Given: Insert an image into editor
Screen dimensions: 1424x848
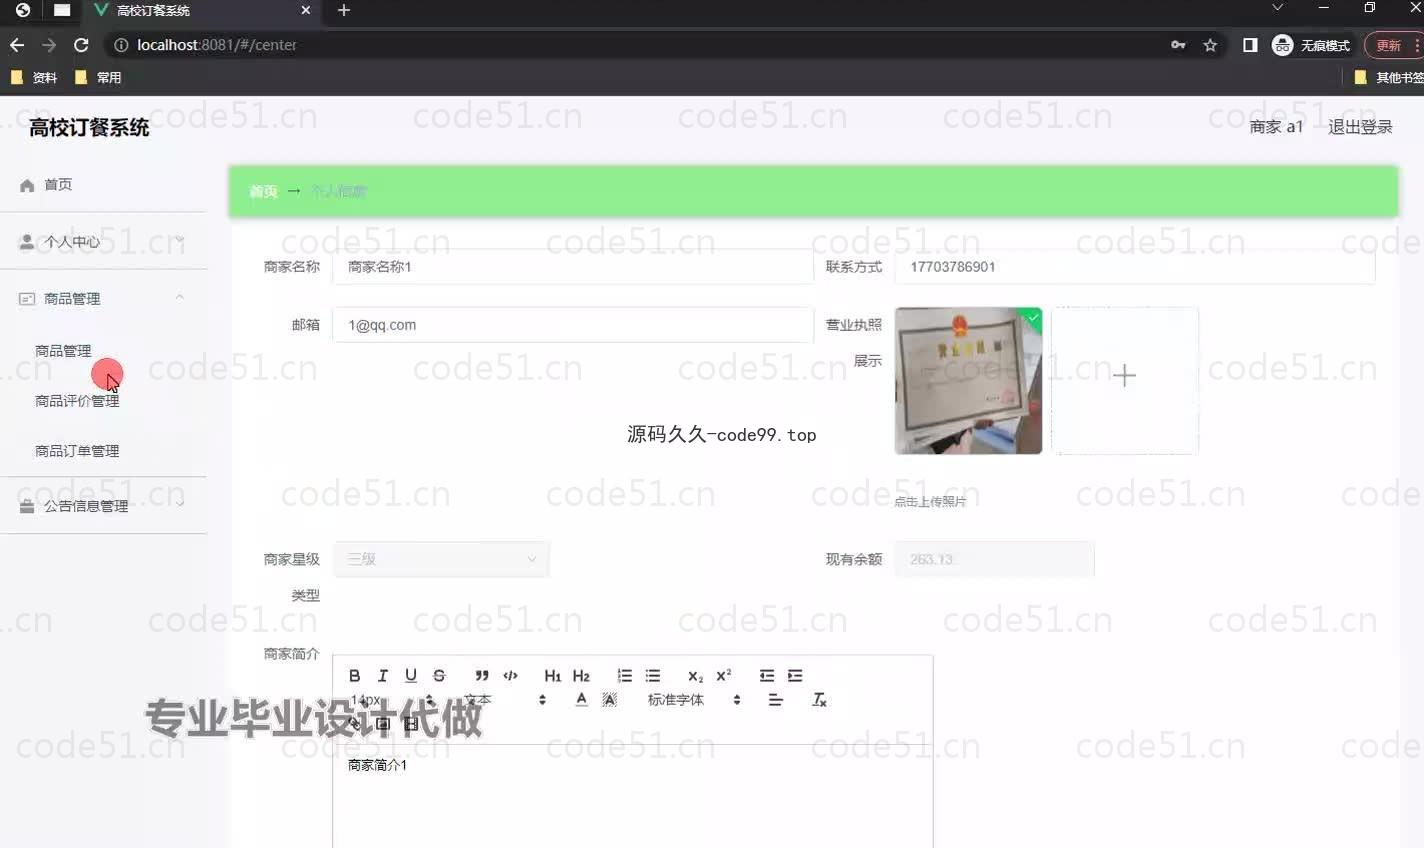Looking at the screenshot, I should (x=382, y=724).
